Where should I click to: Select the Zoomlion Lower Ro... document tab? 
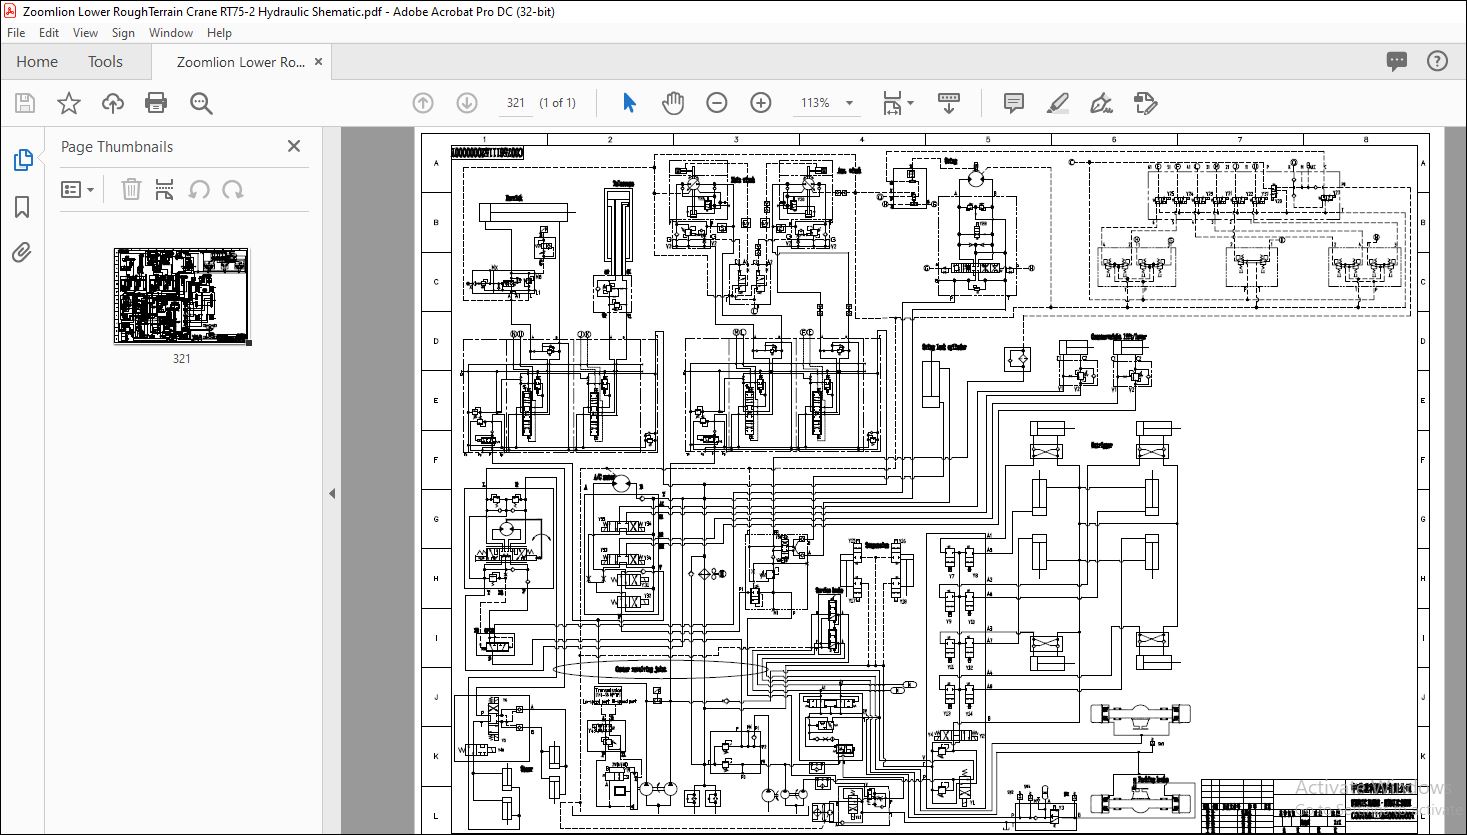point(241,62)
